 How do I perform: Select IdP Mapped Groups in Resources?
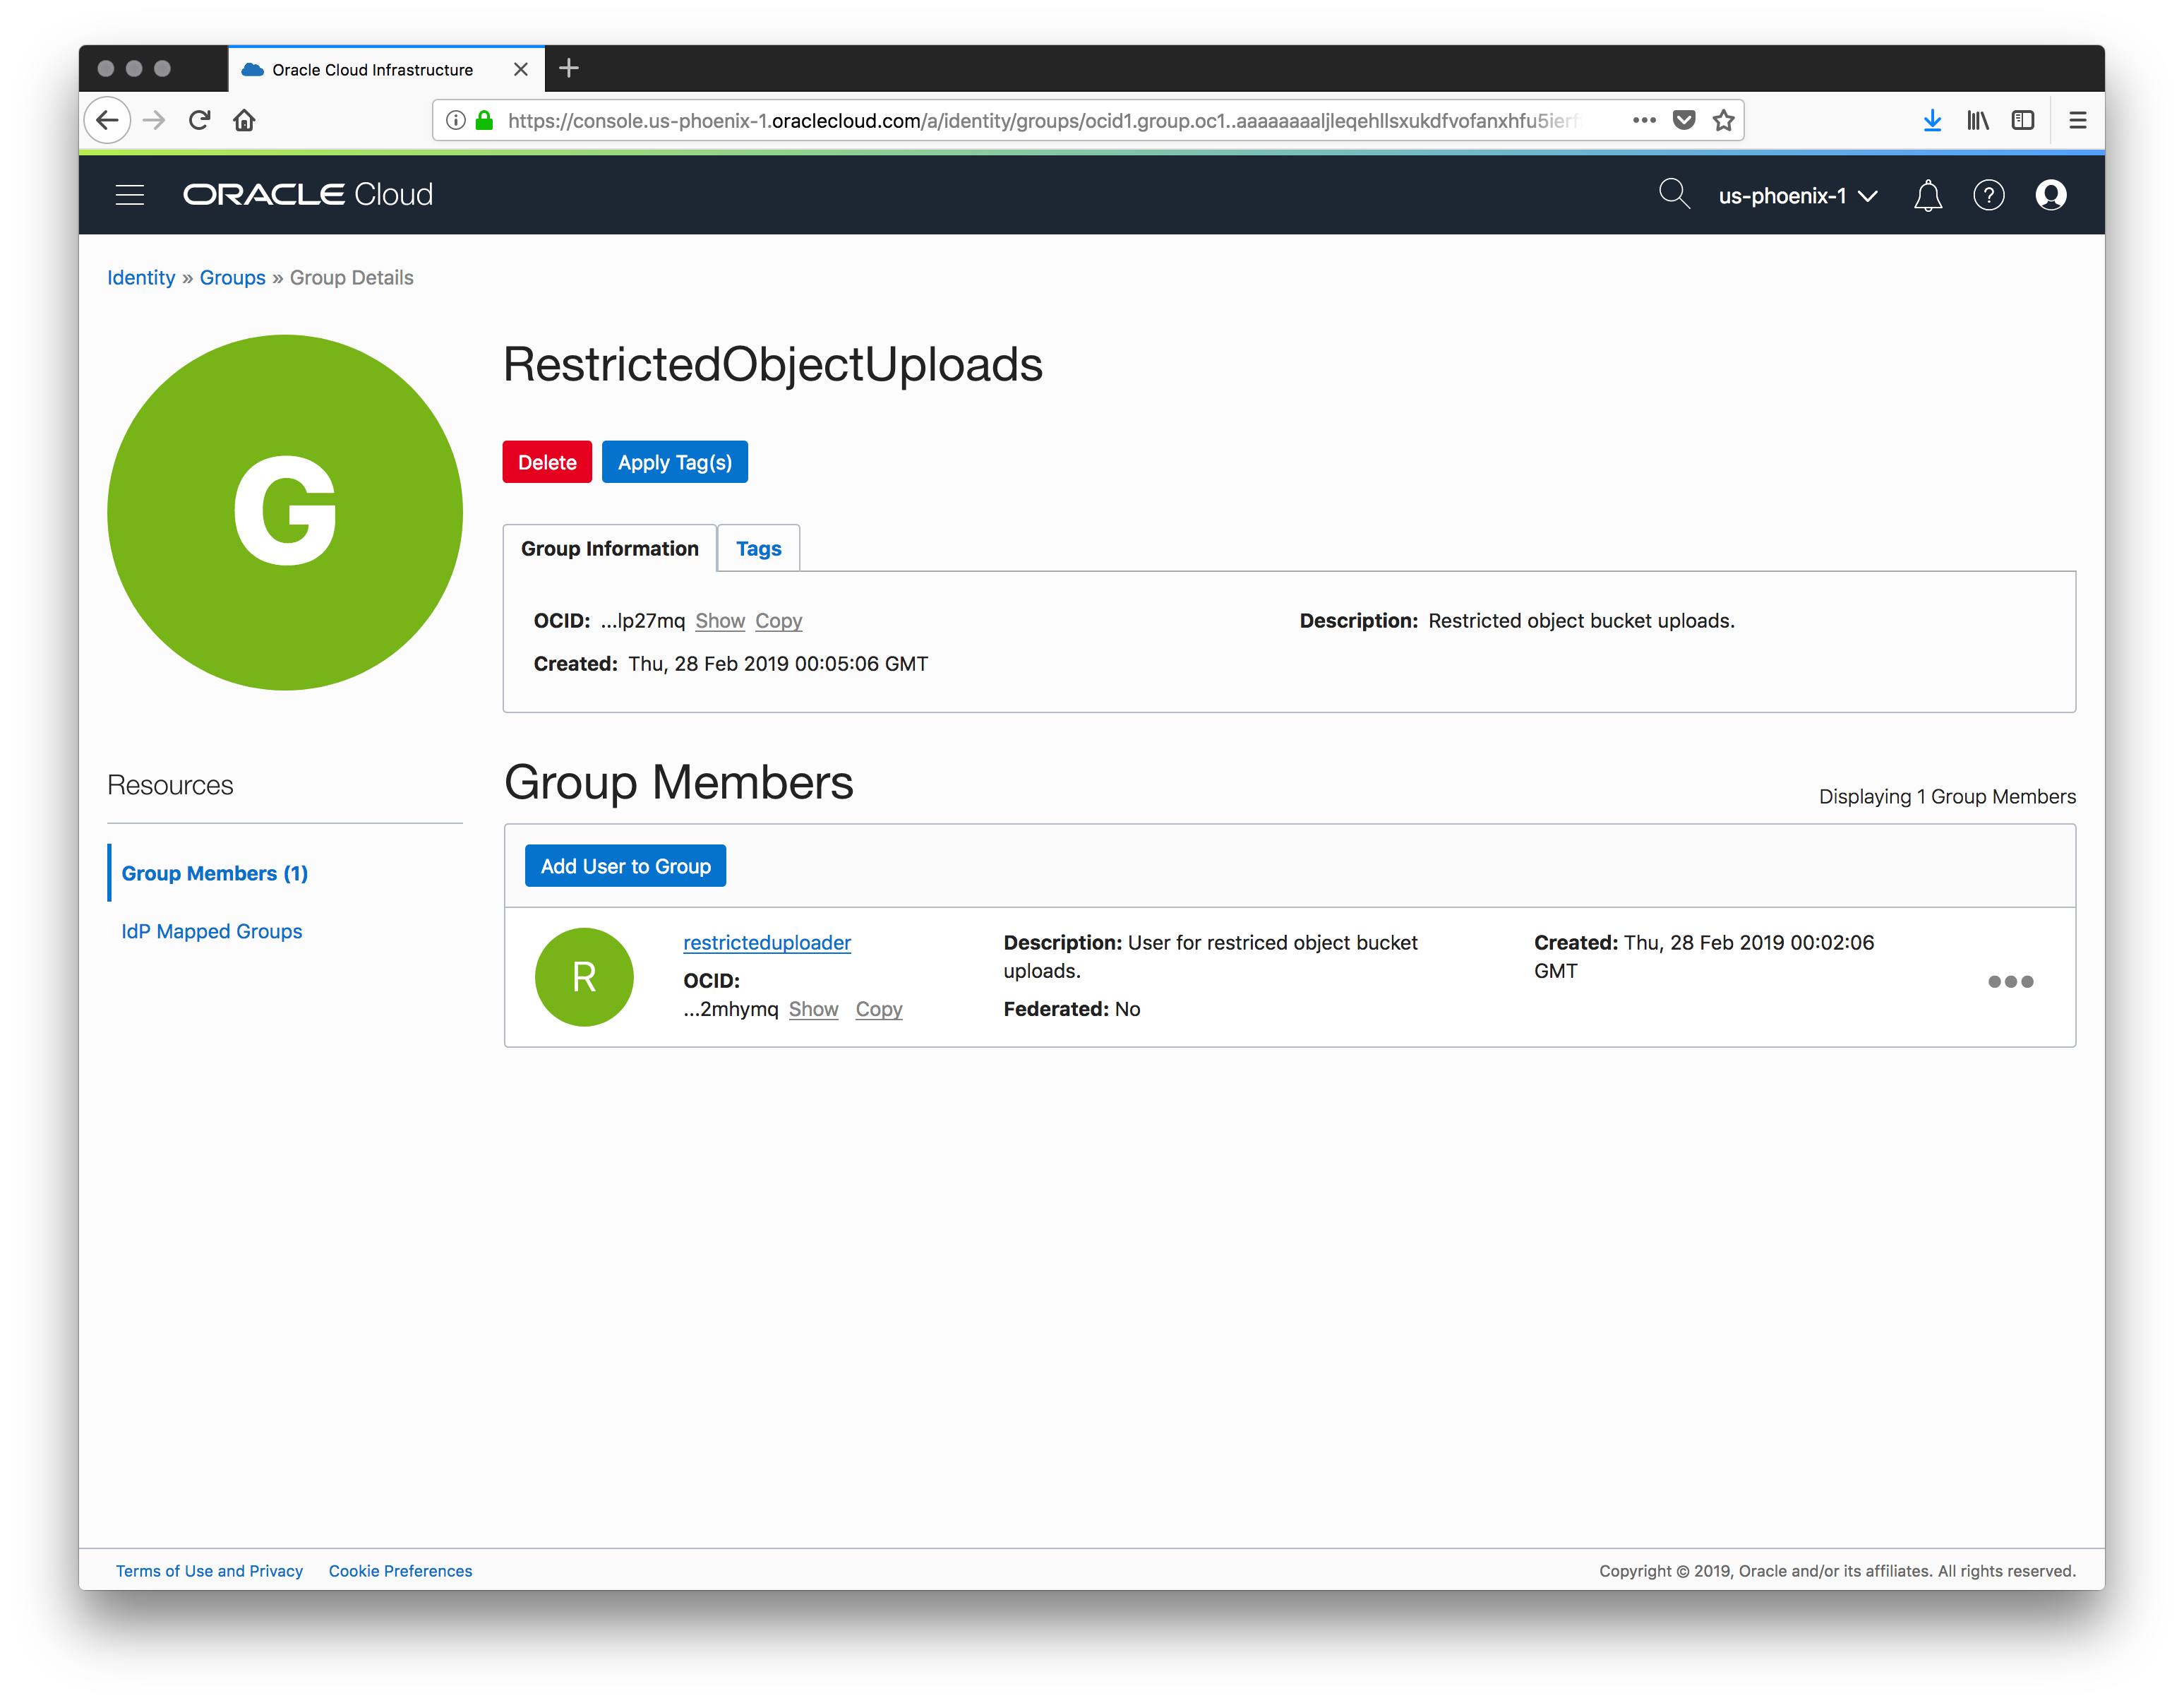(x=211, y=931)
